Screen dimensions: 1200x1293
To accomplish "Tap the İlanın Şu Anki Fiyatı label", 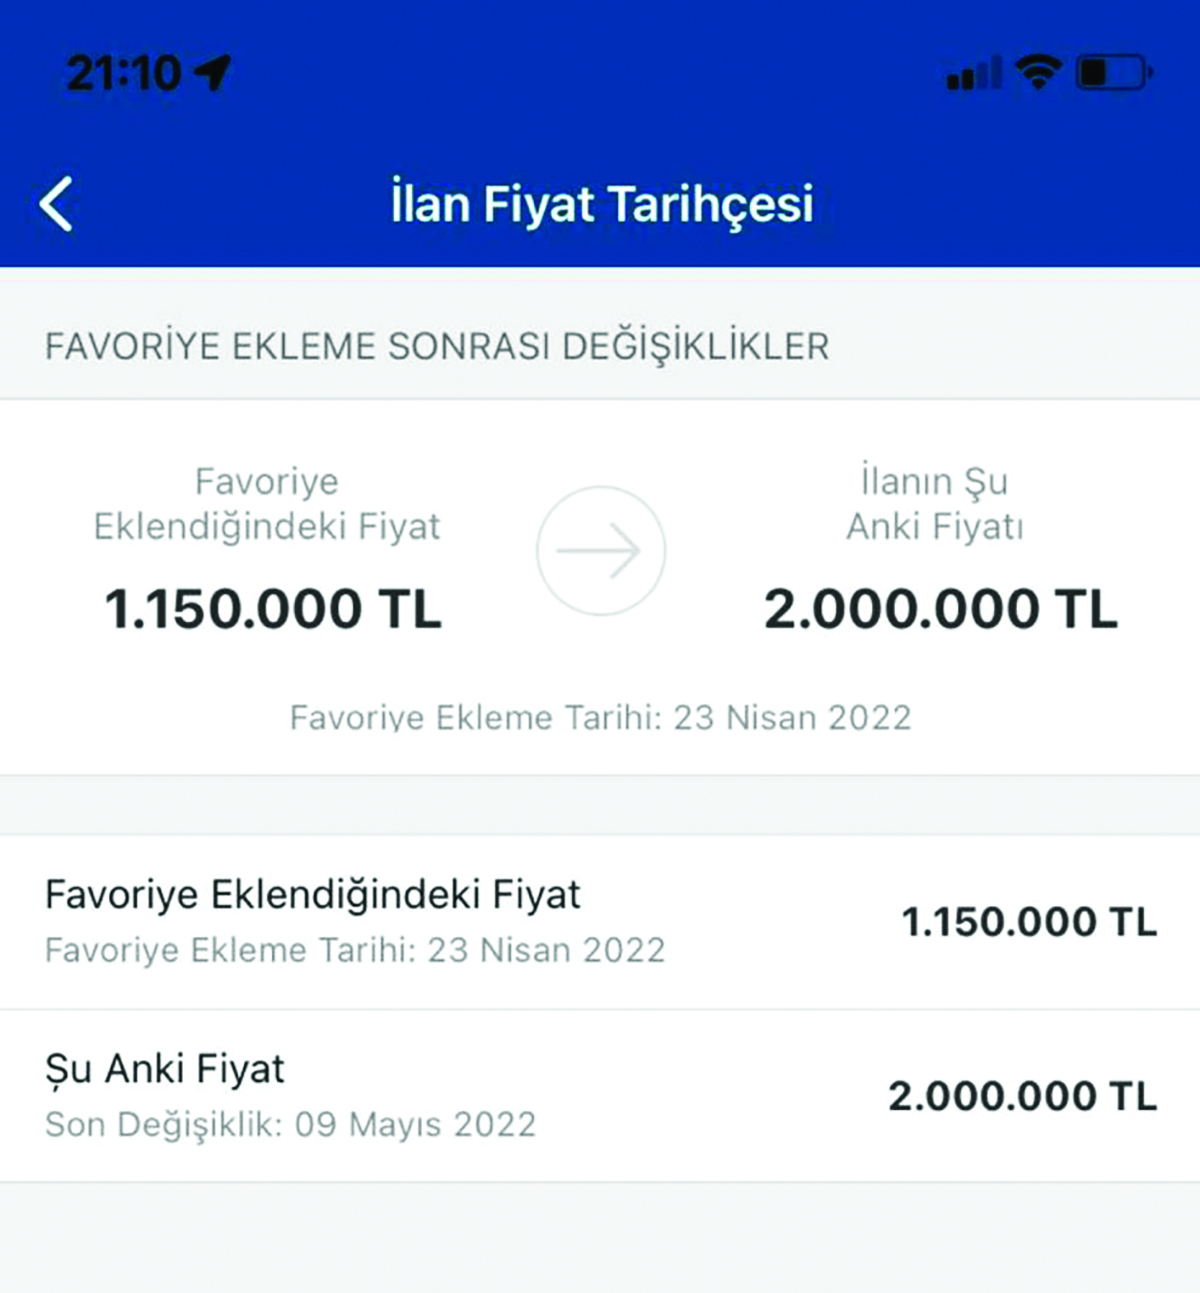I will (x=935, y=503).
